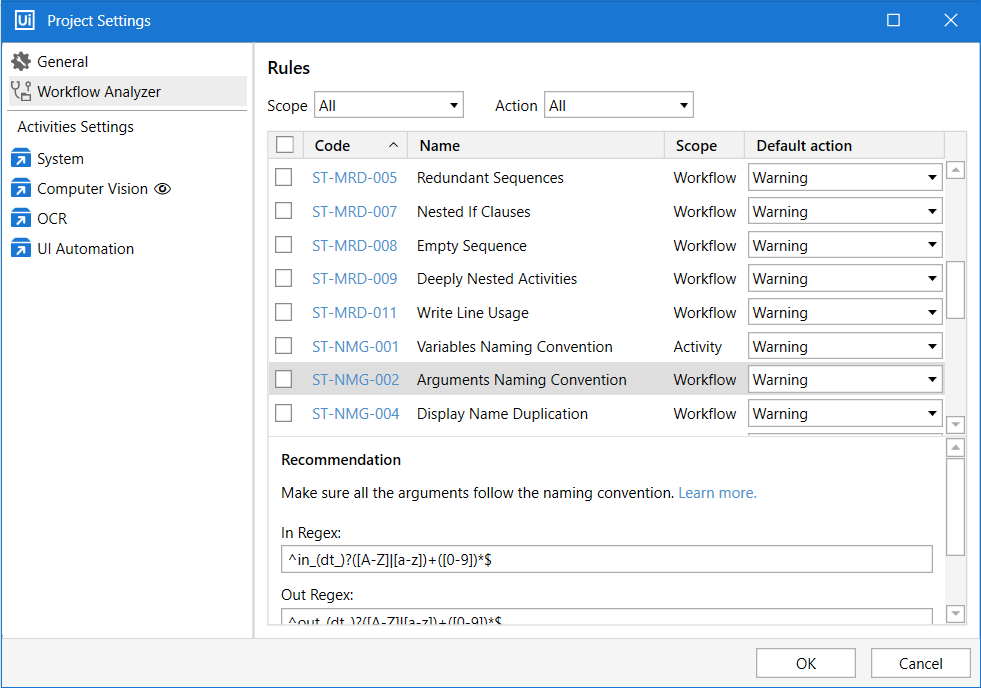The height and width of the screenshot is (688, 981).
Task: Open the Action filter dropdown
Action: (618, 105)
